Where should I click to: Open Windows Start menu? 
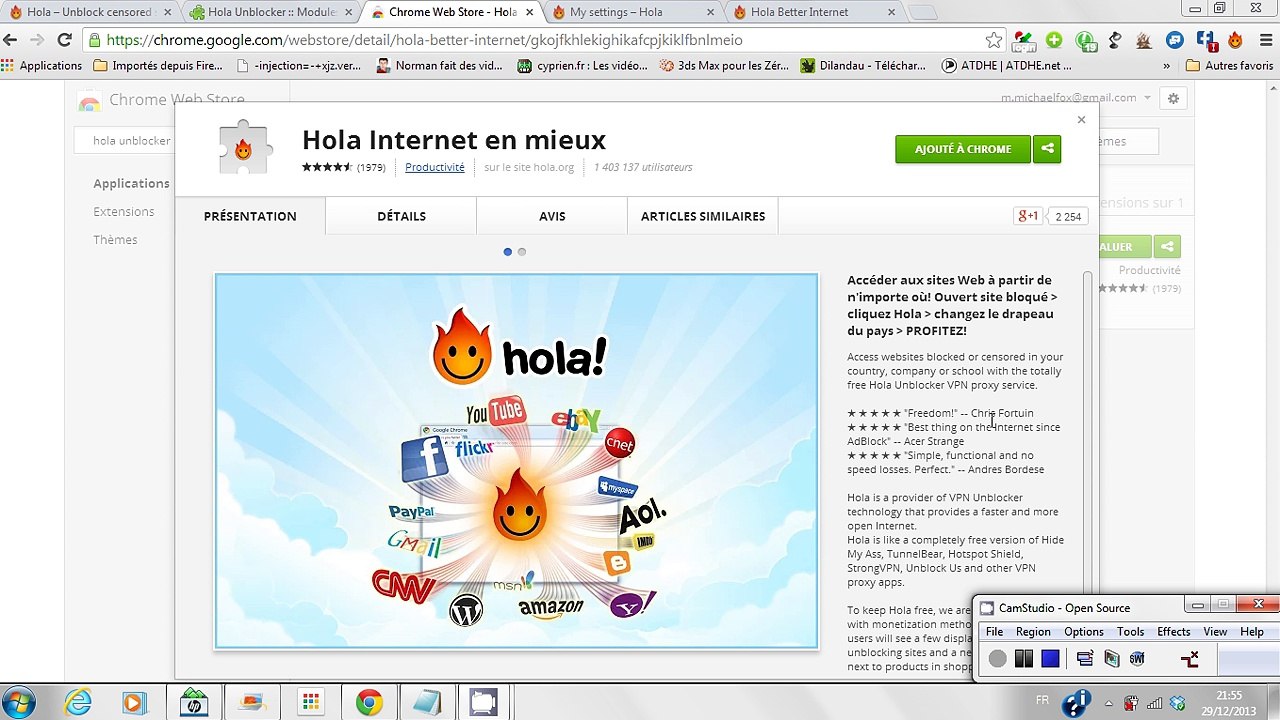pos(19,702)
